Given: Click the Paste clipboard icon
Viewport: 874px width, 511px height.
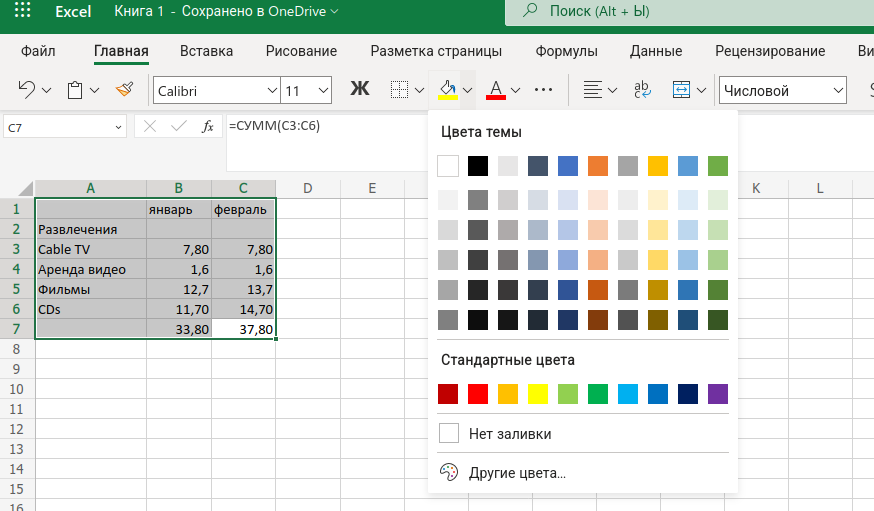Looking at the screenshot, I should [x=75, y=90].
